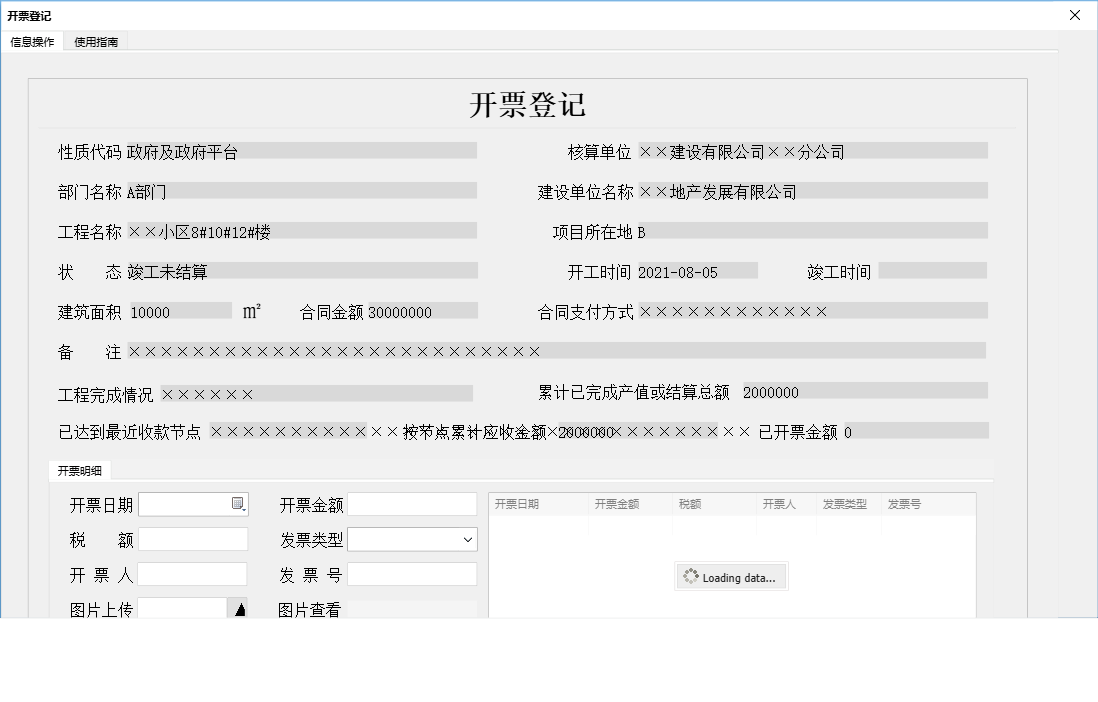Click the 开票人 input field

(x=193, y=573)
